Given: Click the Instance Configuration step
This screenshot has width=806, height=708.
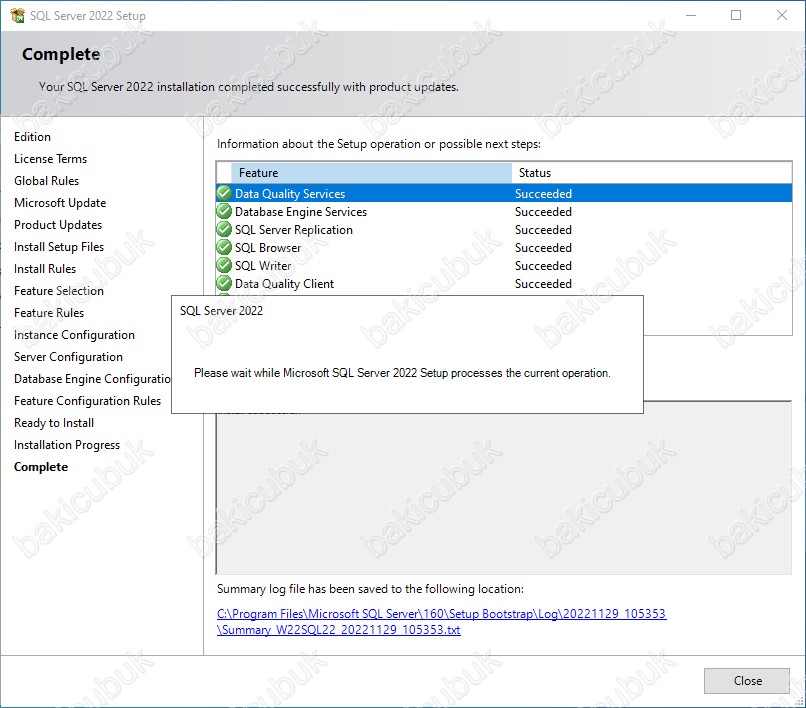Looking at the screenshot, I should click(x=75, y=335).
